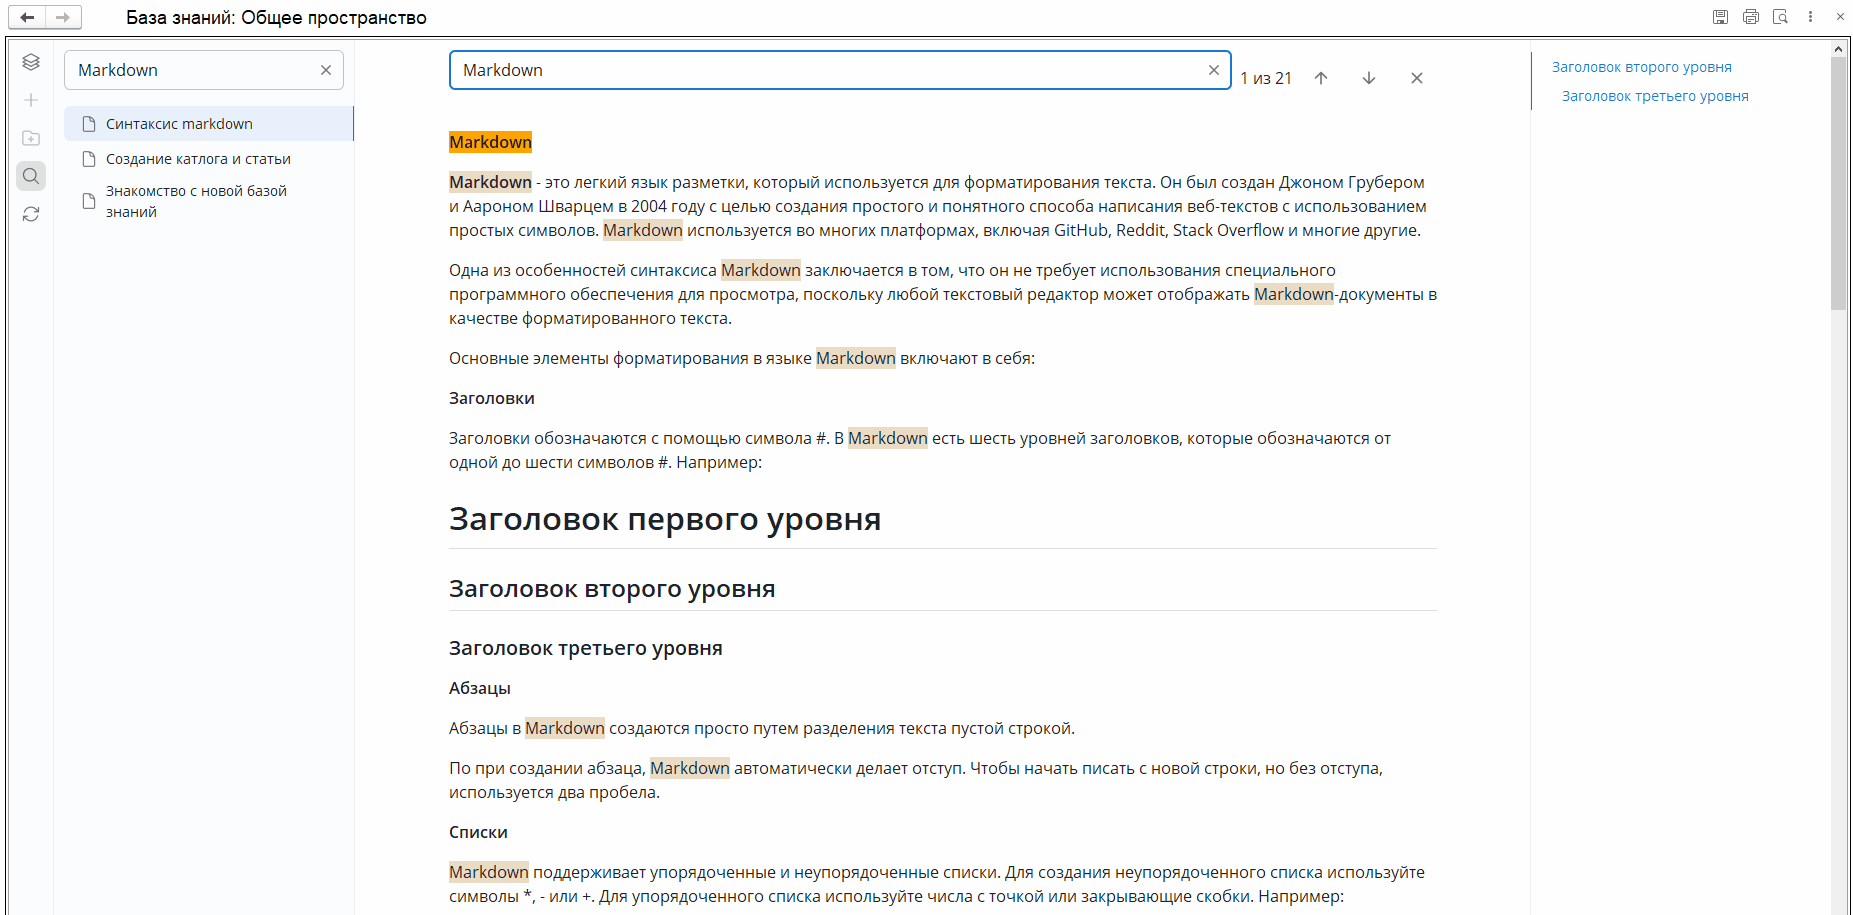Activate the search icon in sidebar

click(x=30, y=176)
